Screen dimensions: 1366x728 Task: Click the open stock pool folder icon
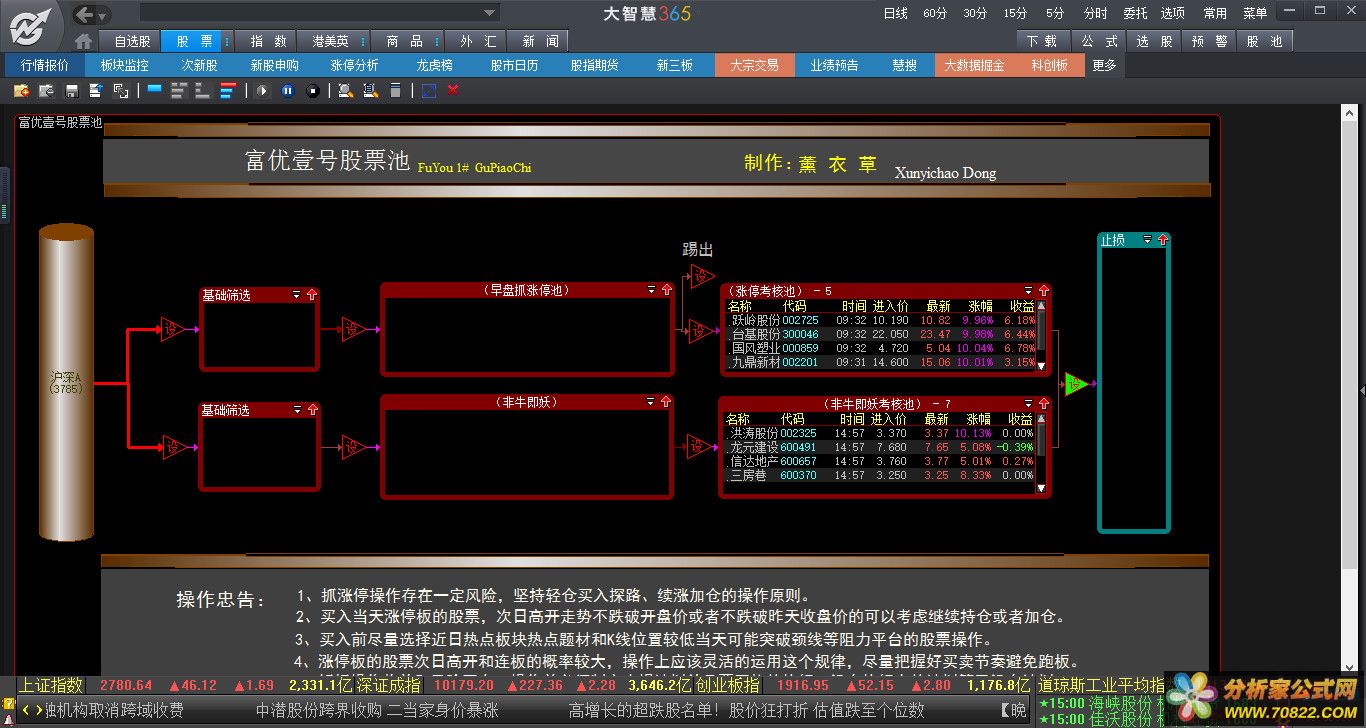coord(46,91)
